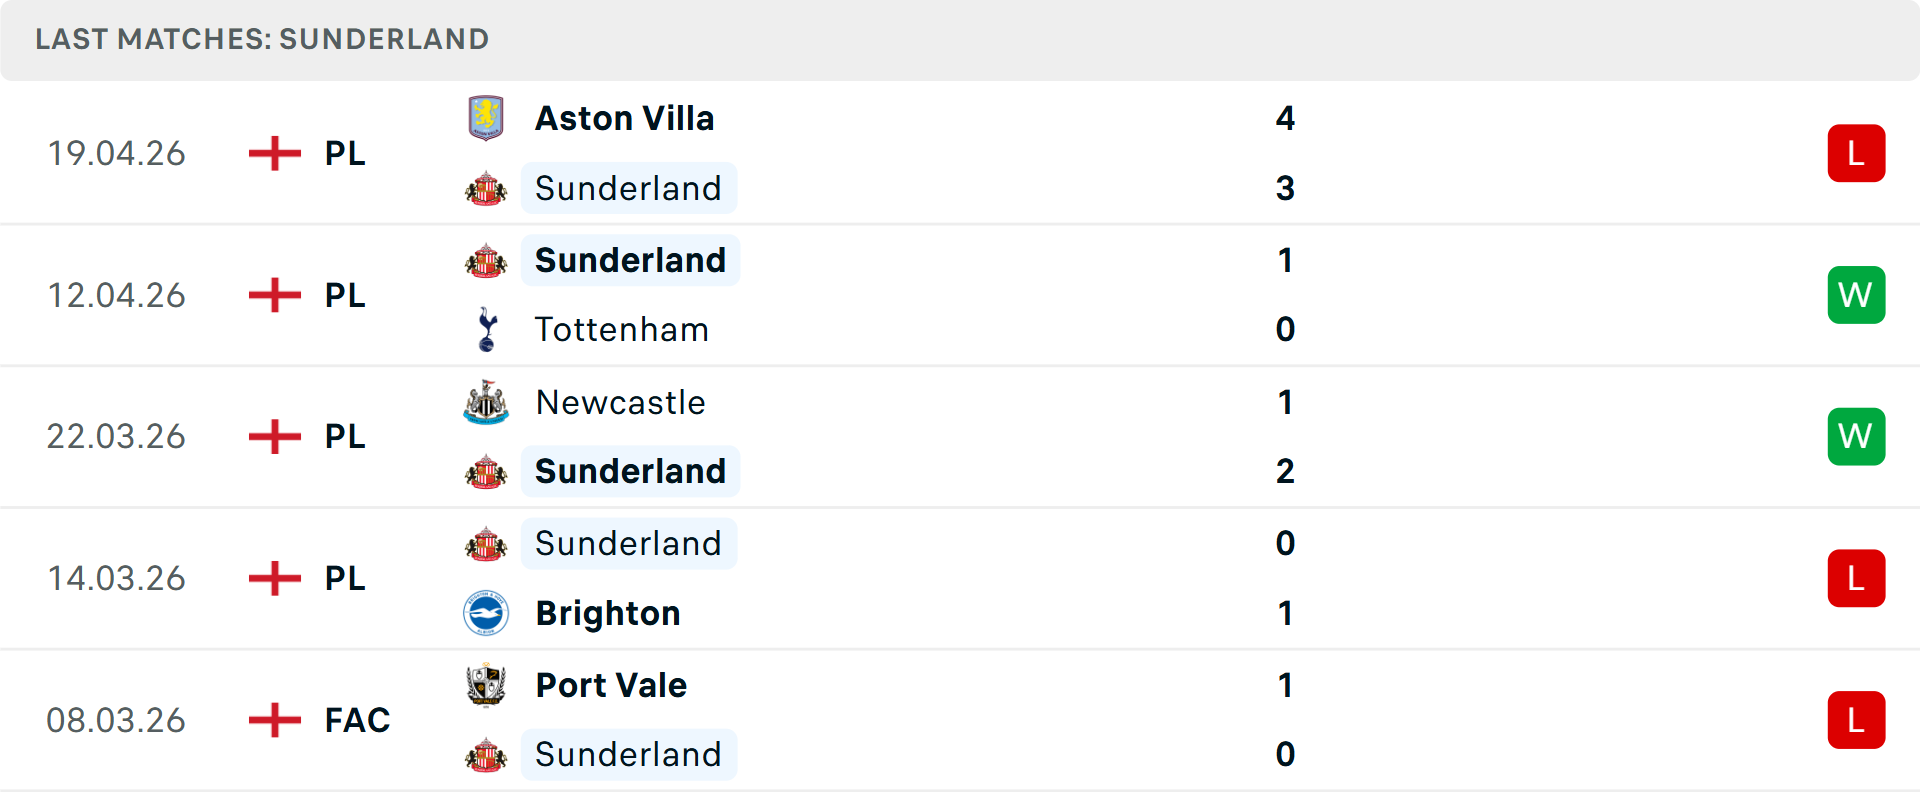This screenshot has height=792, width=1920.
Task: Select the Port Vale club crest
Action: click(487, 685)
